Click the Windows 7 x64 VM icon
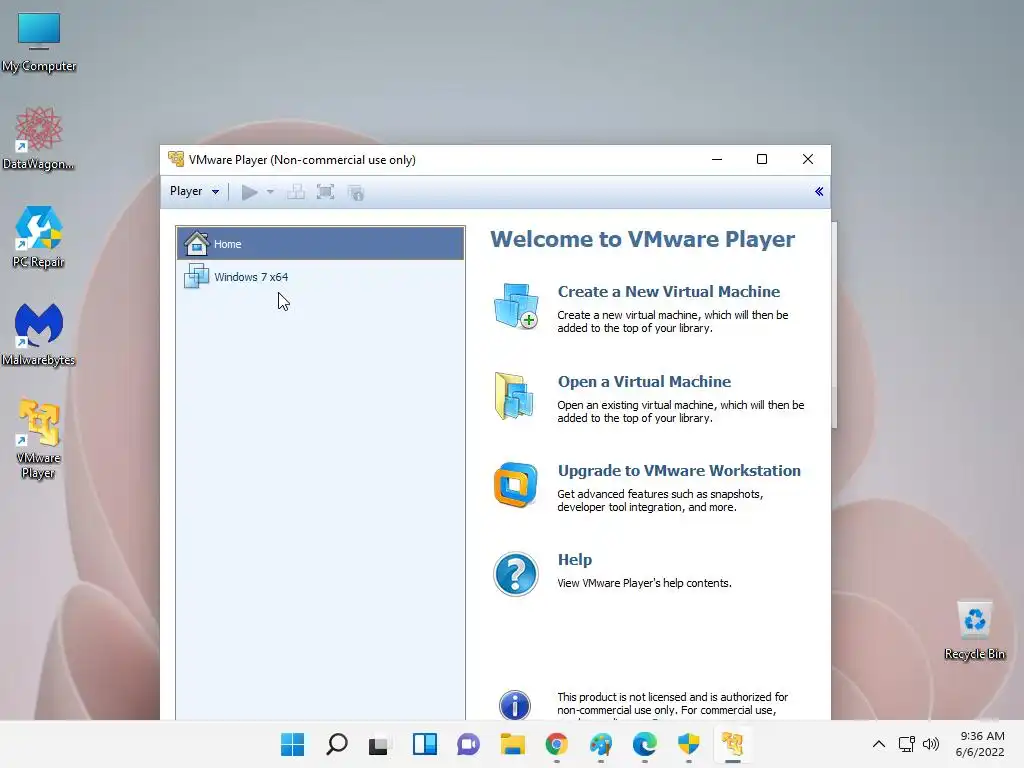 [x=196, y=276]
